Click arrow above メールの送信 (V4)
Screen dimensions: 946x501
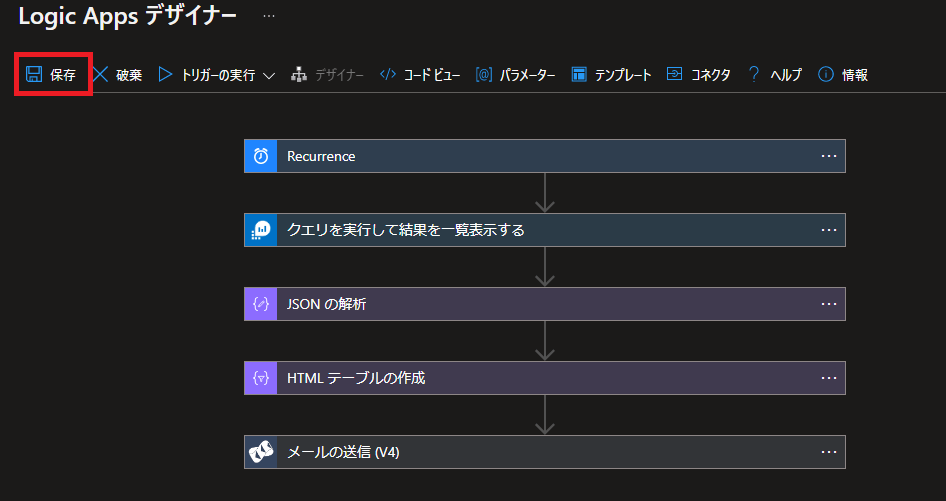[545, 415]
